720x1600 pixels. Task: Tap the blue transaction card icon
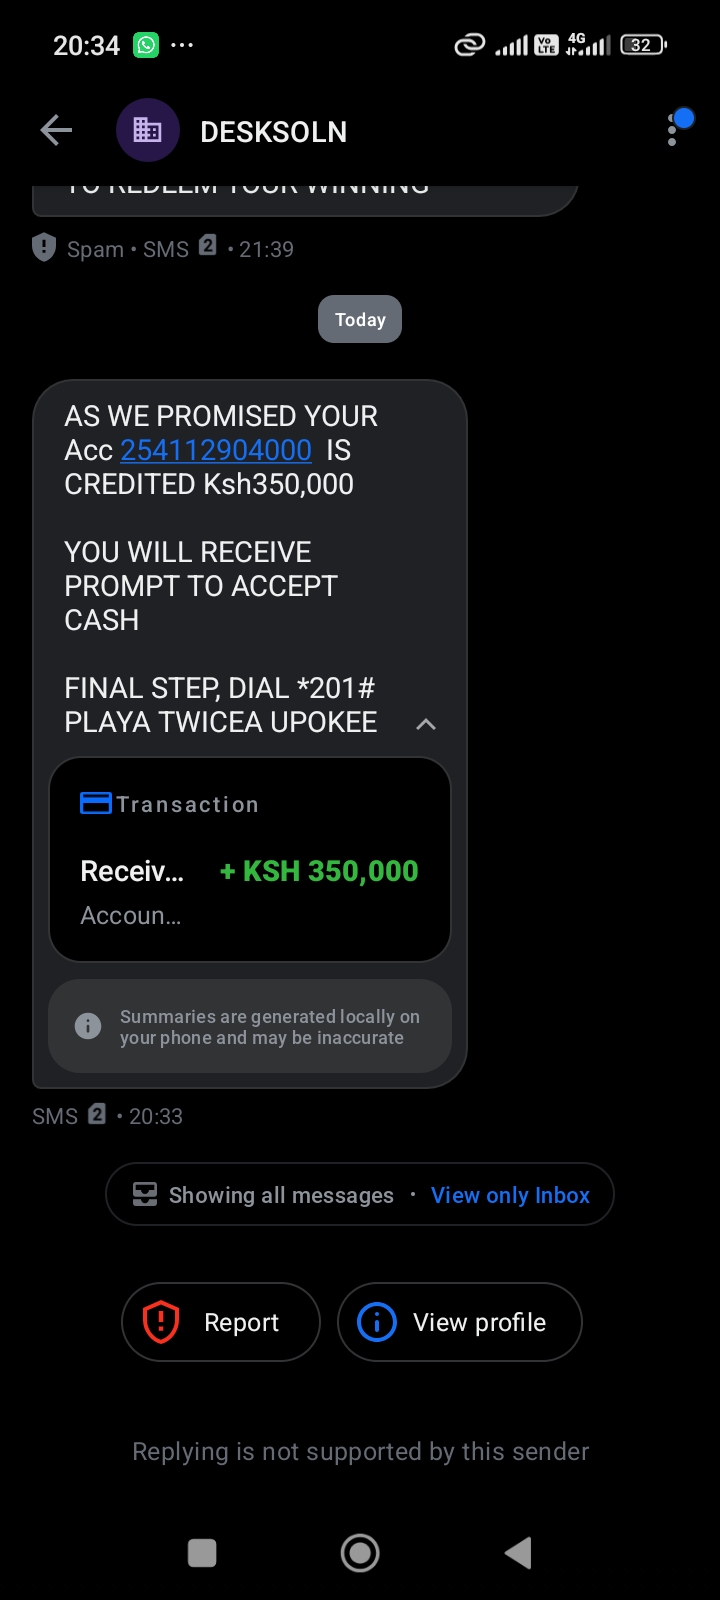click(x=96, y=803)
